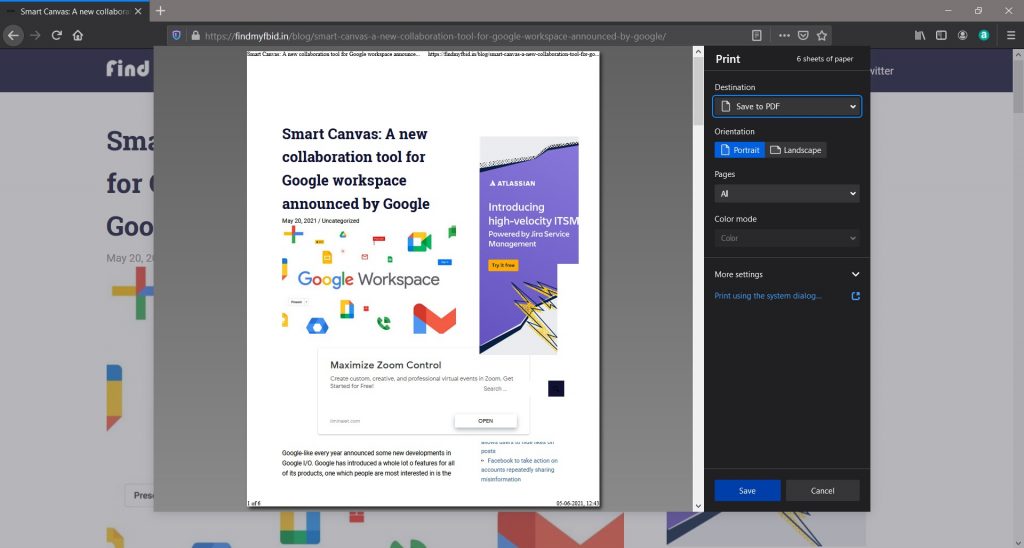Screen dimensions: 1024x548
Task: Show sidebars icon in toolbar
Action: [x=941, y=35]
